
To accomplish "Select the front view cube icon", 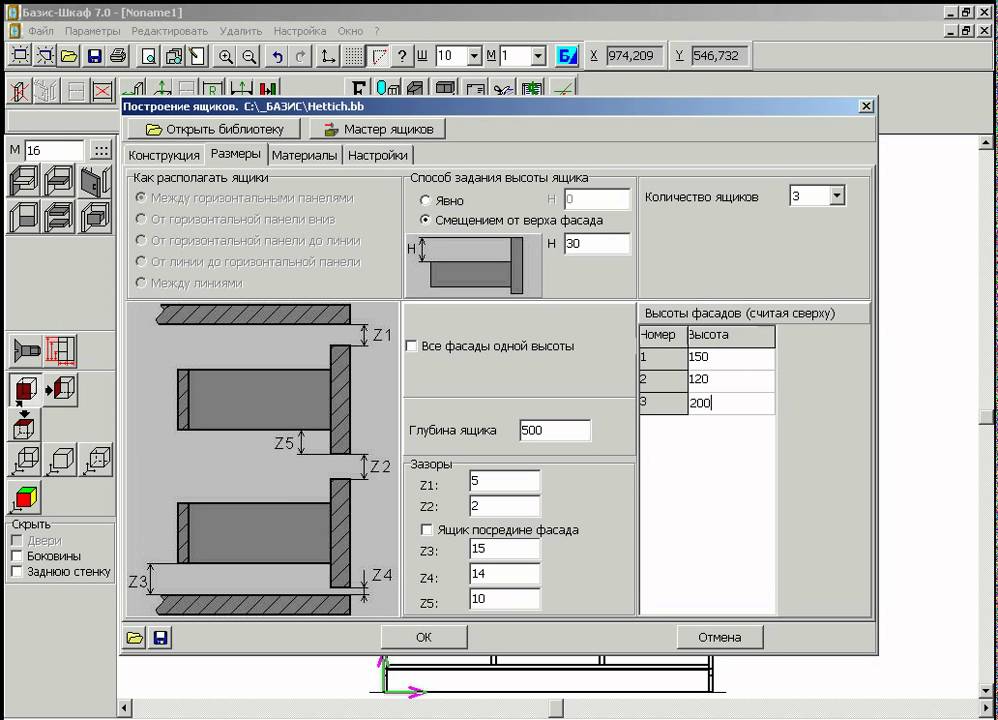I will coord(25,389).
